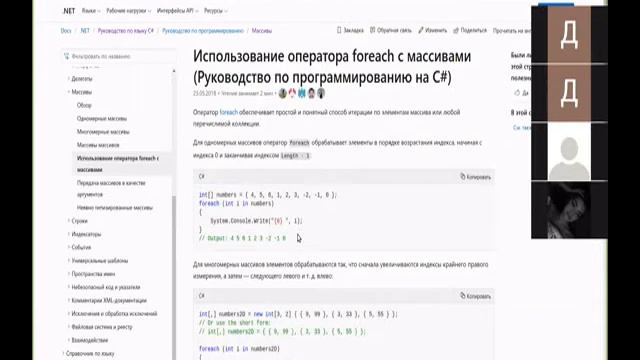Open Руководство по языку C# breadcrumb
Screen dimensions: 640x360
click(x=126, y=31)
